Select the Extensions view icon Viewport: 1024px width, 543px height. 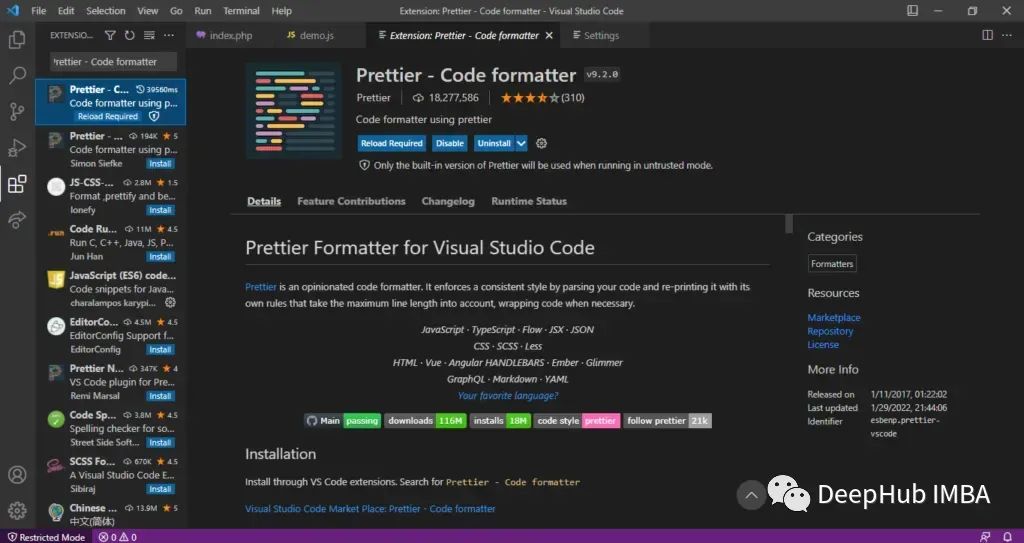click(x=17, y=184)
